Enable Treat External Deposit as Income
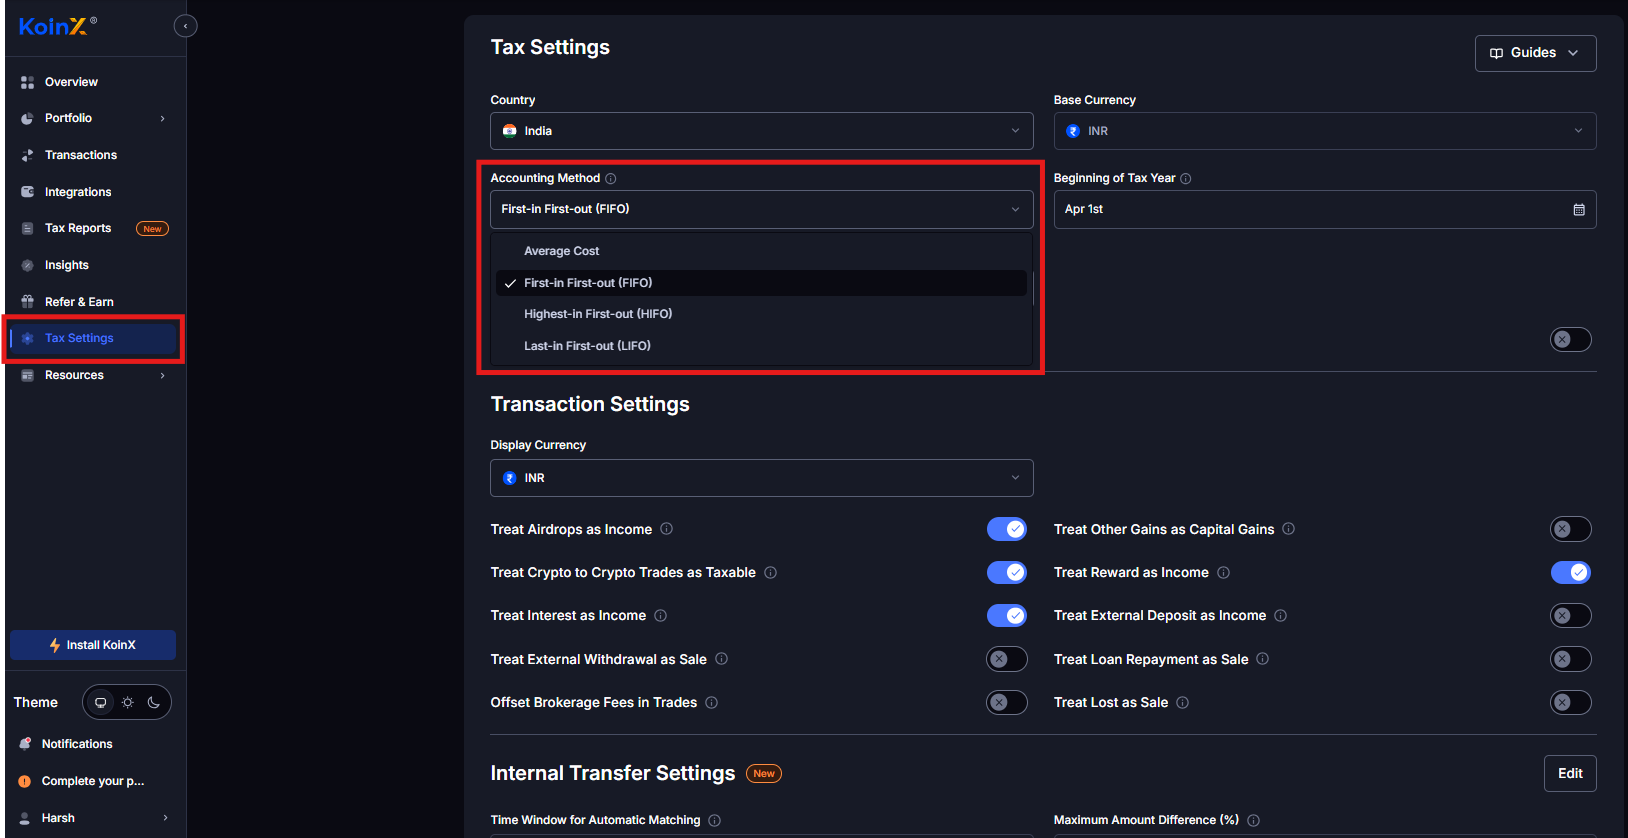 1571,615
